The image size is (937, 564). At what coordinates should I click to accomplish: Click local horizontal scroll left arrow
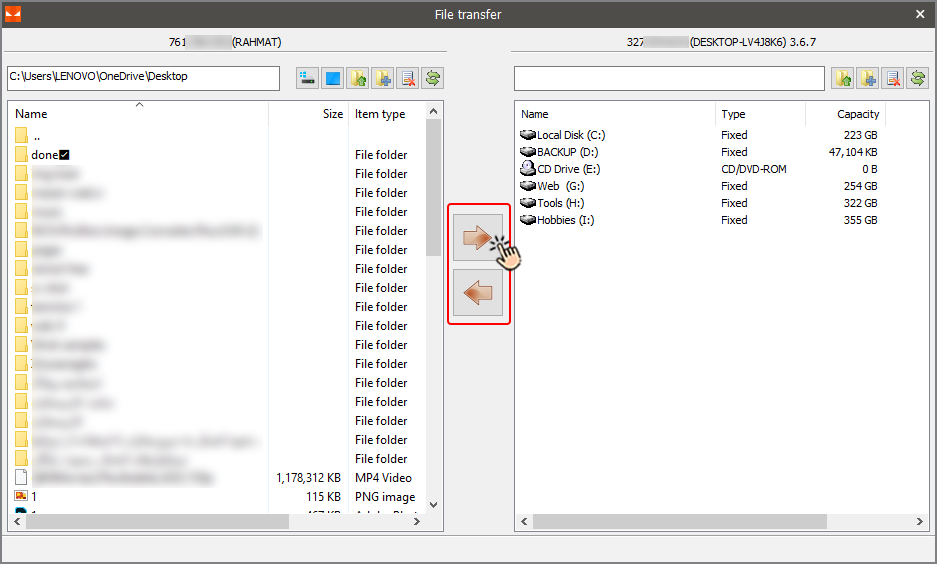(x=17, y=522)
